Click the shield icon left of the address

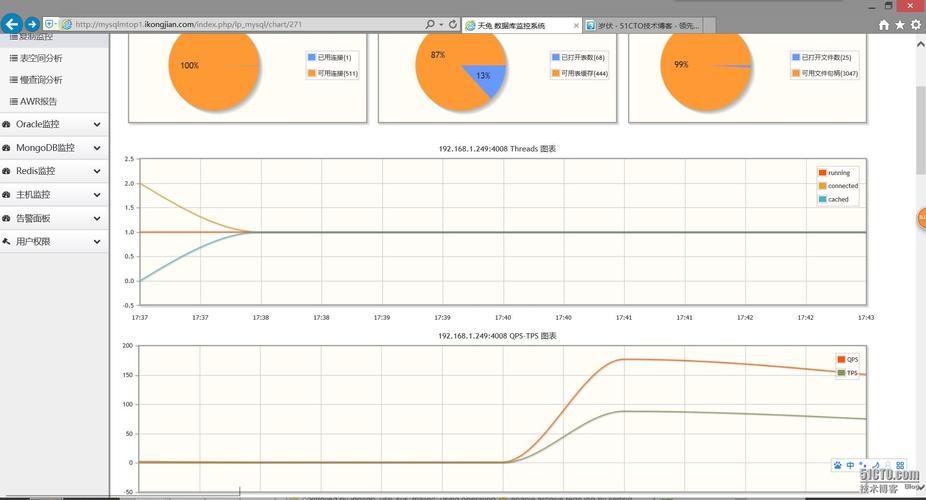[x=48, y=24]
